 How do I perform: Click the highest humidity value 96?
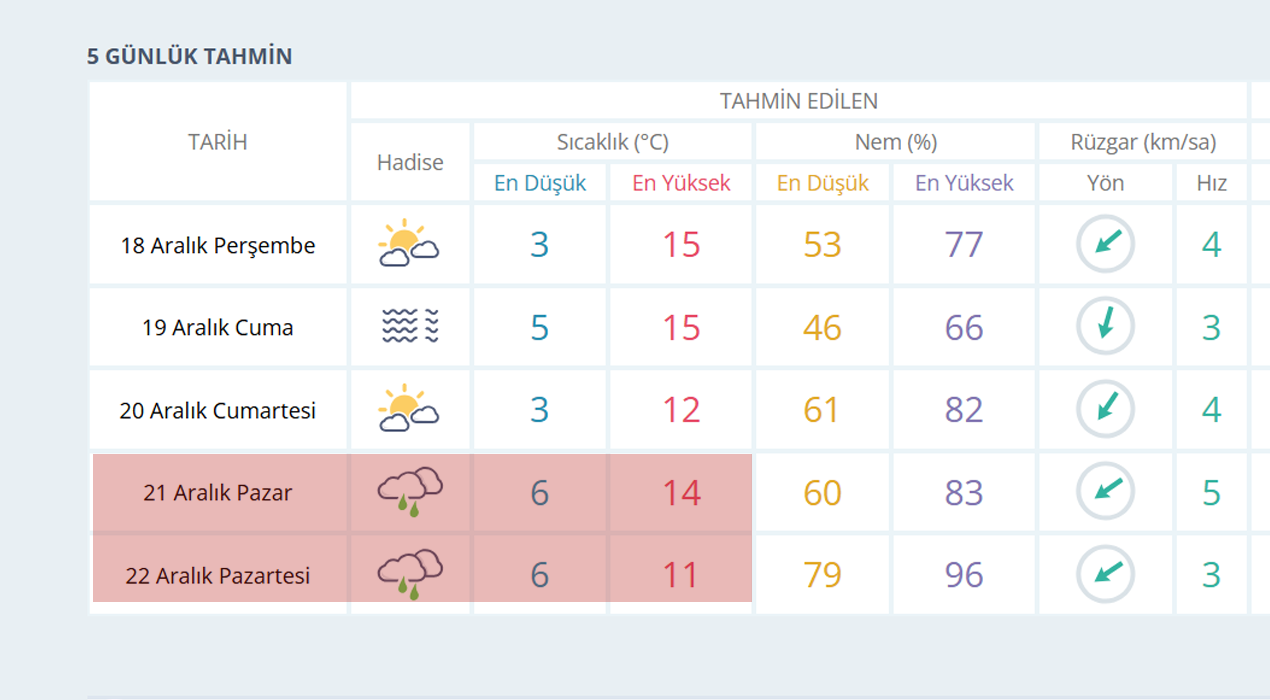(x=964, y=575)
